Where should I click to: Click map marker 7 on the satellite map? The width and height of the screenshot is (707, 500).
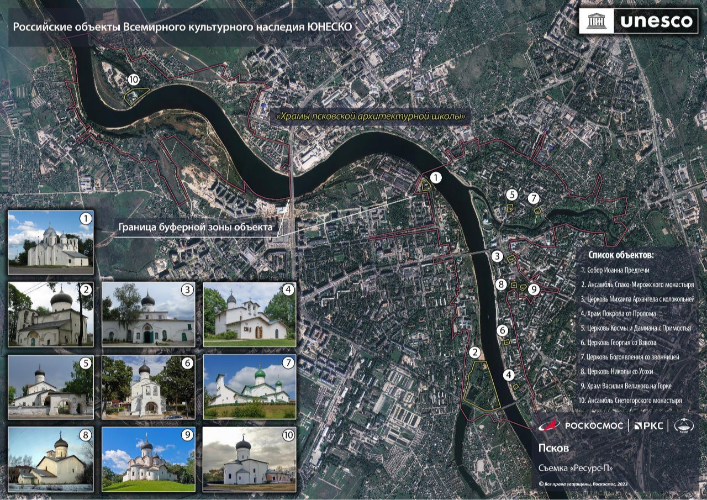coord(534,198)
